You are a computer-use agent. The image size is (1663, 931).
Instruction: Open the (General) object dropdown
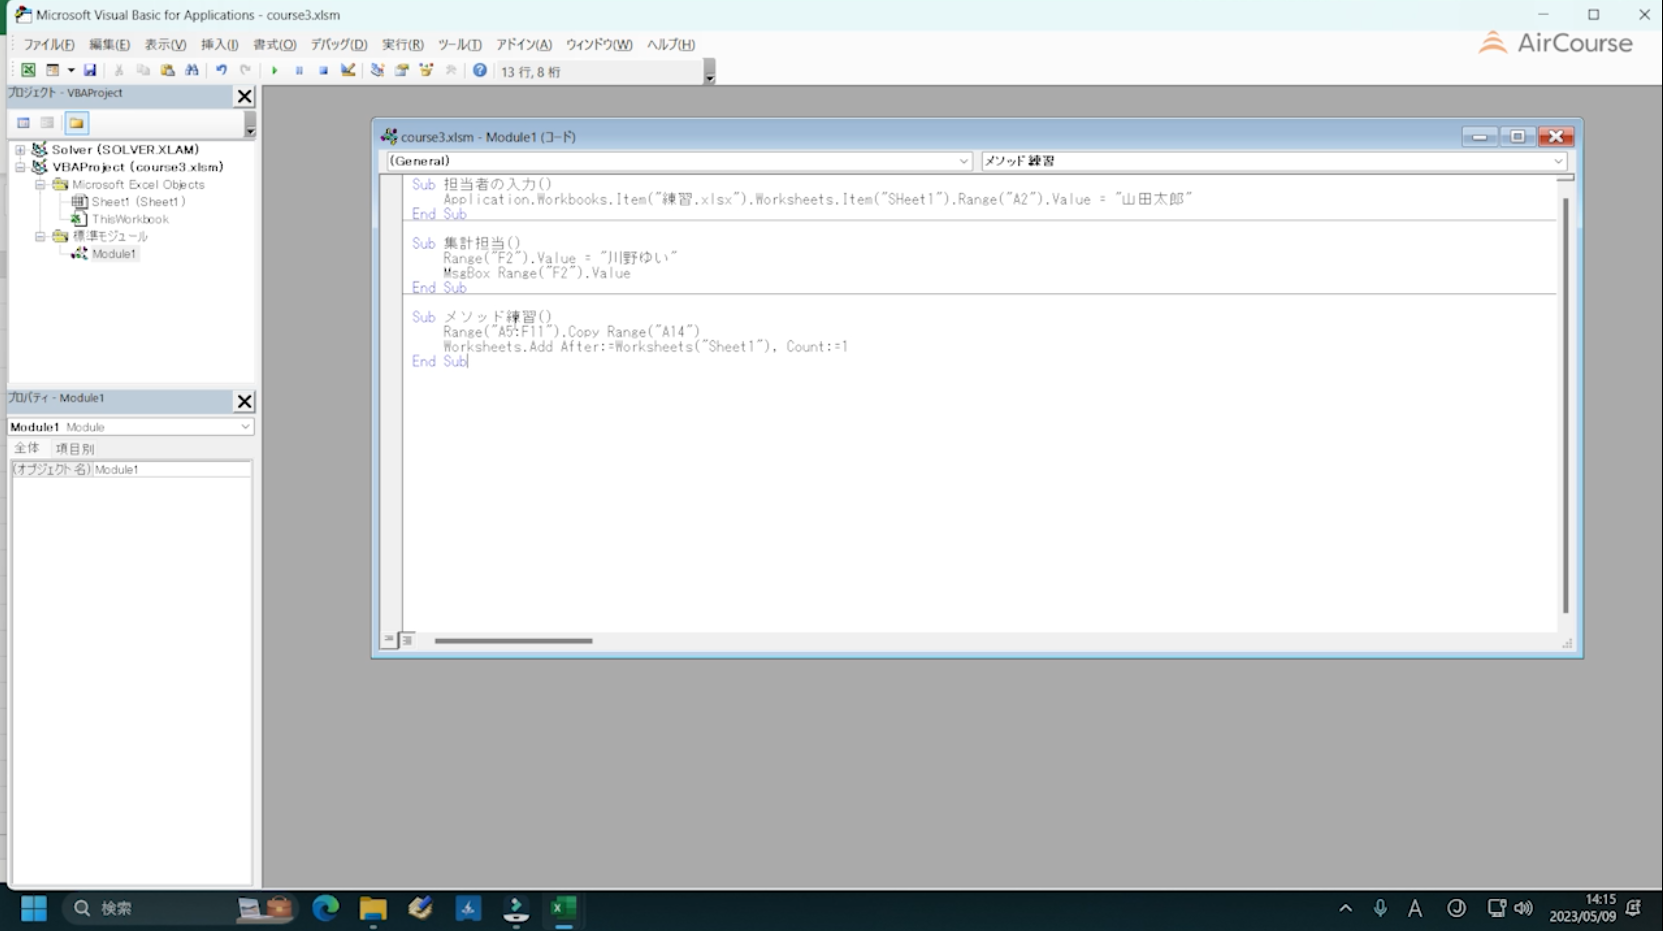point(963,161)
